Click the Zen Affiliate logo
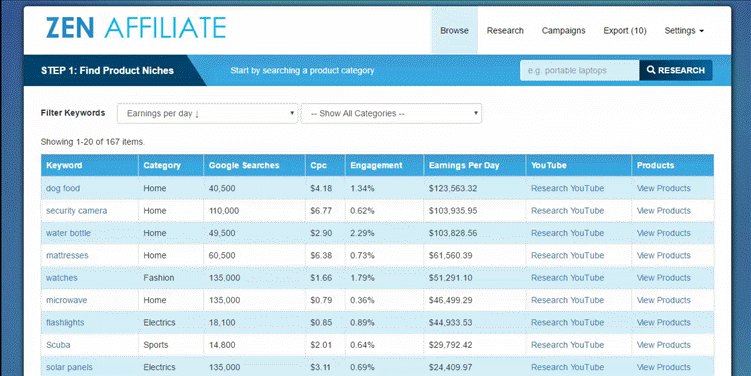751x376 pixels. 136,28
